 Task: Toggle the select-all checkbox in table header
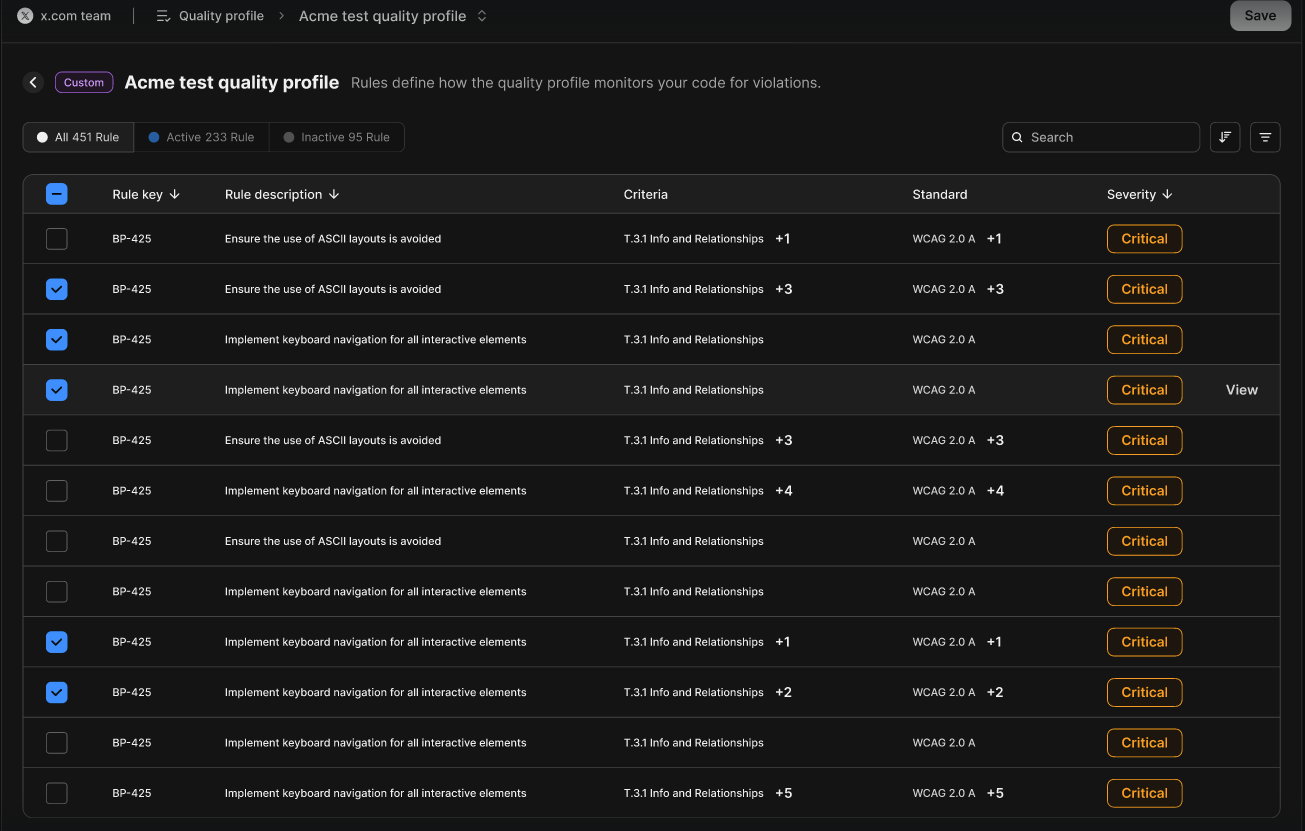[x=57, y=194]
